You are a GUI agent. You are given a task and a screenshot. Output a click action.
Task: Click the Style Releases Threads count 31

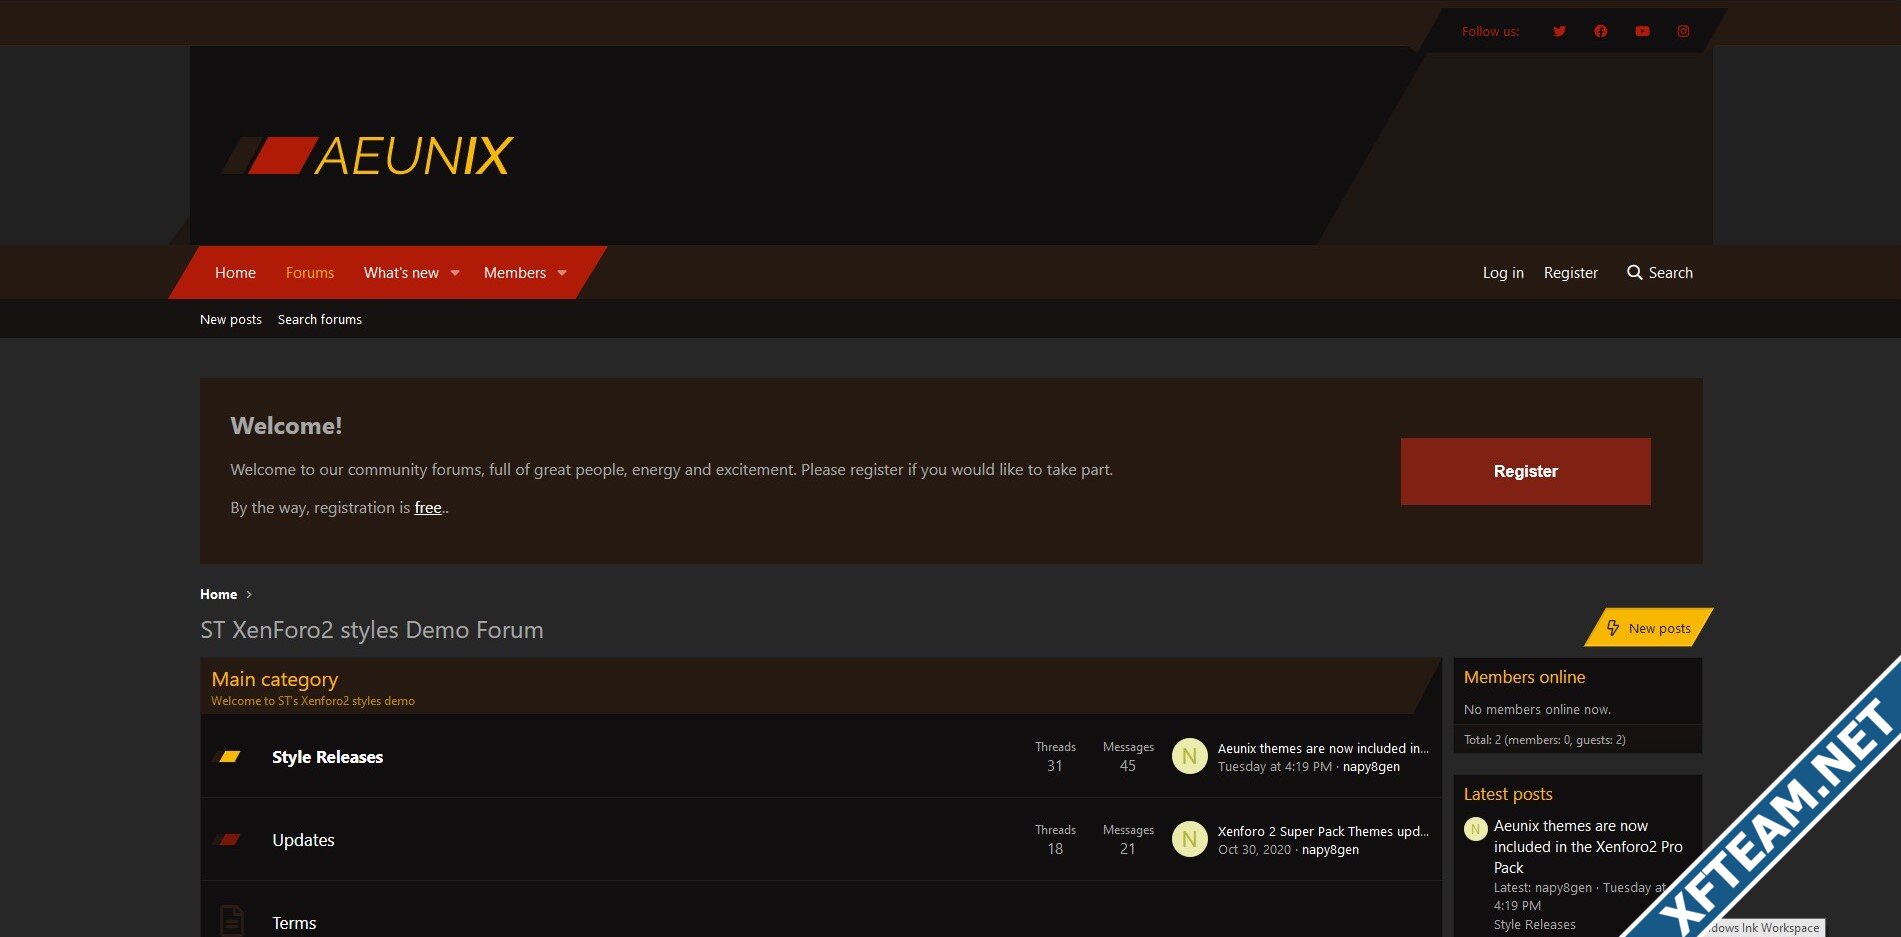(1055, 766)
